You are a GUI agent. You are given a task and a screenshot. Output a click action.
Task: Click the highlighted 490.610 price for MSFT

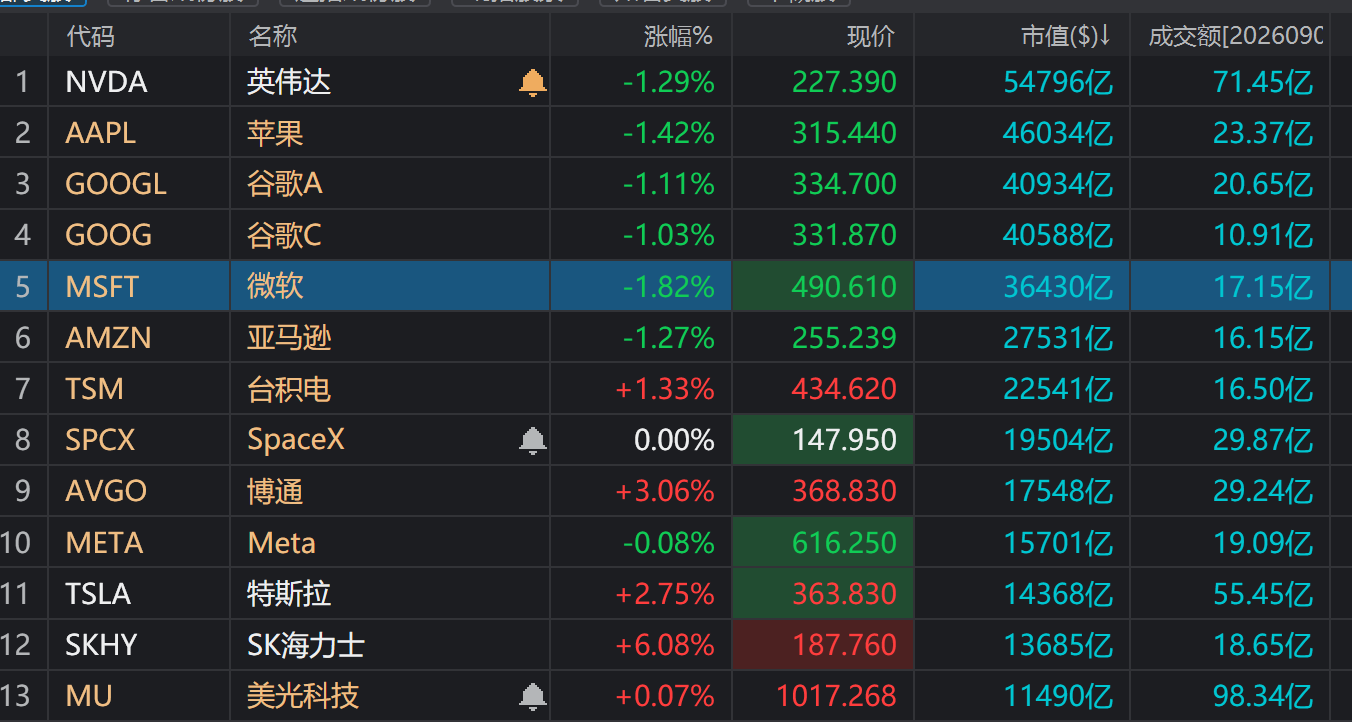pos(845,287)
